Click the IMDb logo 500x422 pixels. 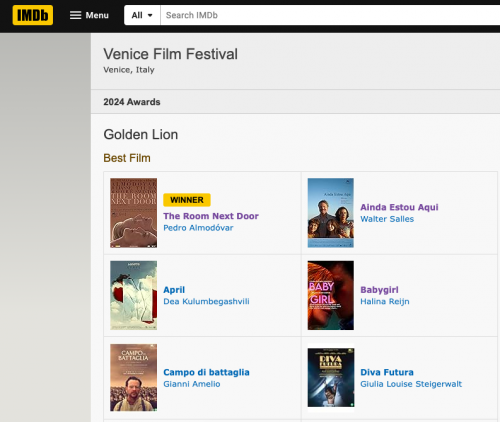pyautogui.click(x=33, y=15)
